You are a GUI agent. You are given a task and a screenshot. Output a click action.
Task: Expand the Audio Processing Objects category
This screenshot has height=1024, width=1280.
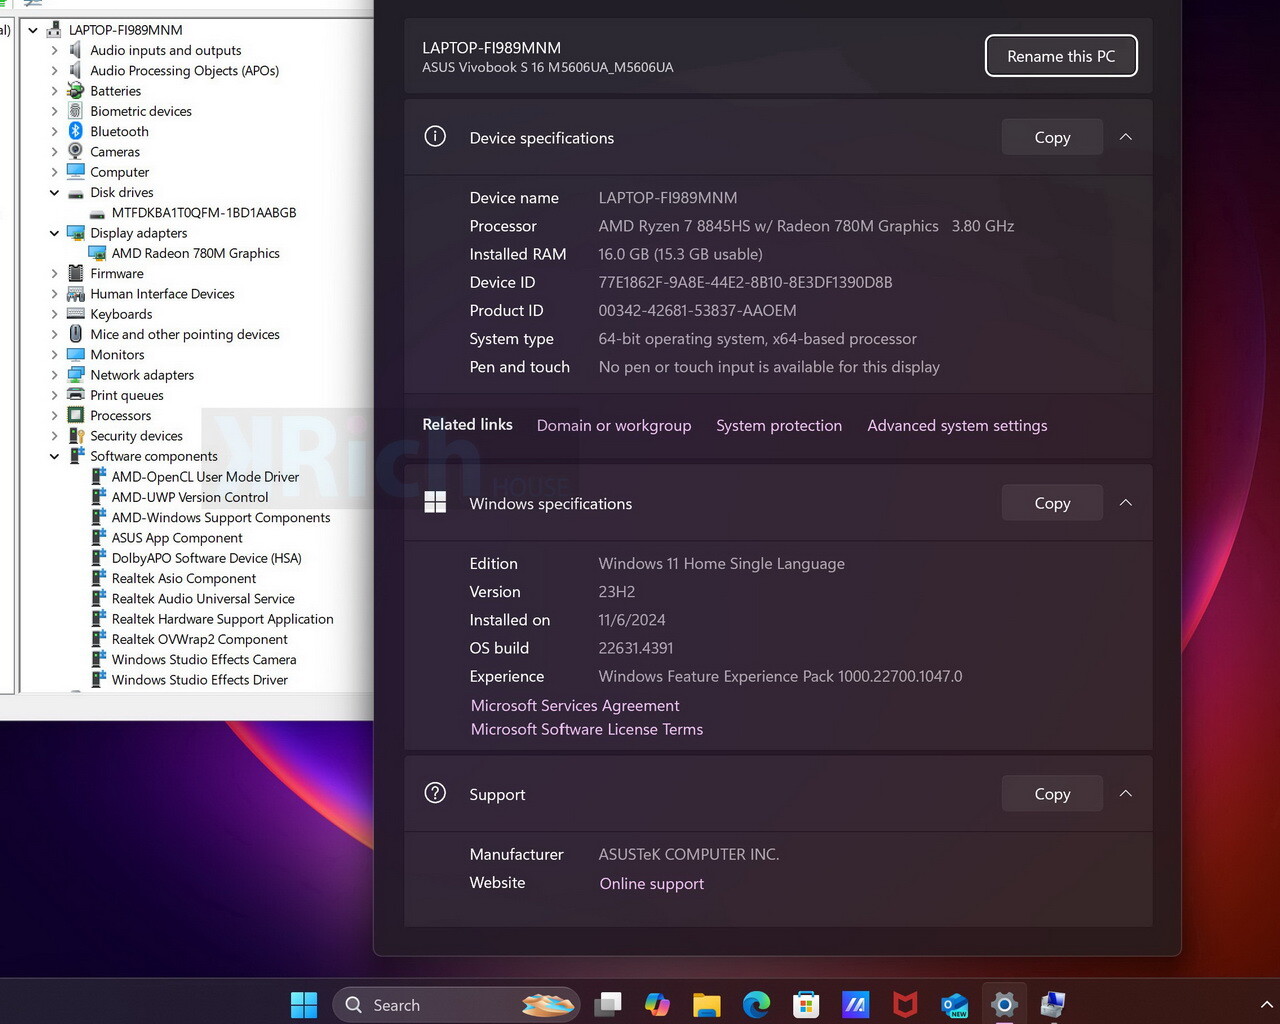click(x=54, y=71)
